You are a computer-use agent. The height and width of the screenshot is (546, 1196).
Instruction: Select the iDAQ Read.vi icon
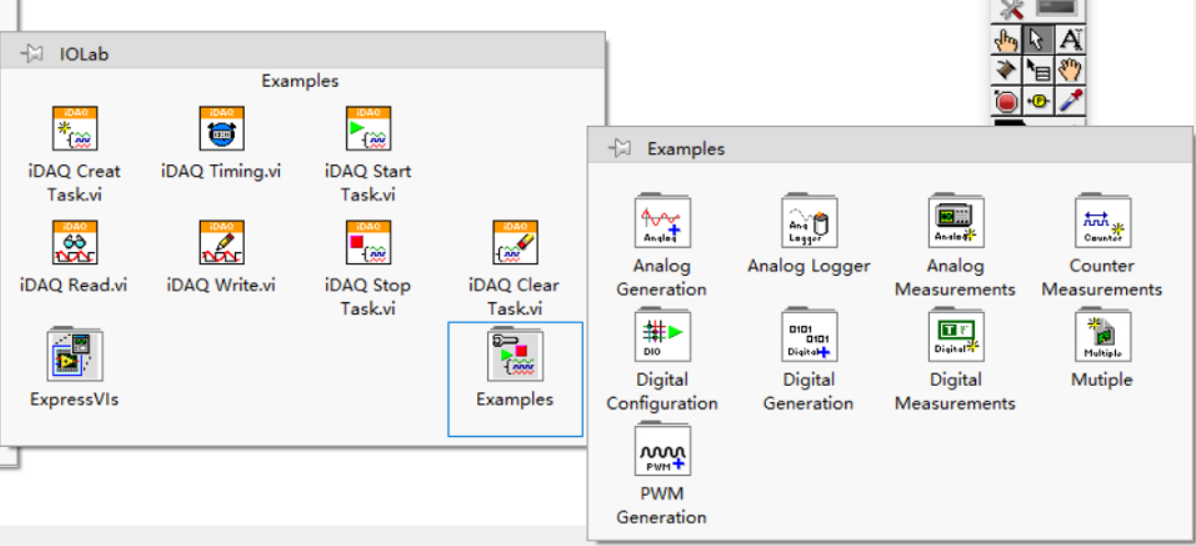tap(75, 242)
